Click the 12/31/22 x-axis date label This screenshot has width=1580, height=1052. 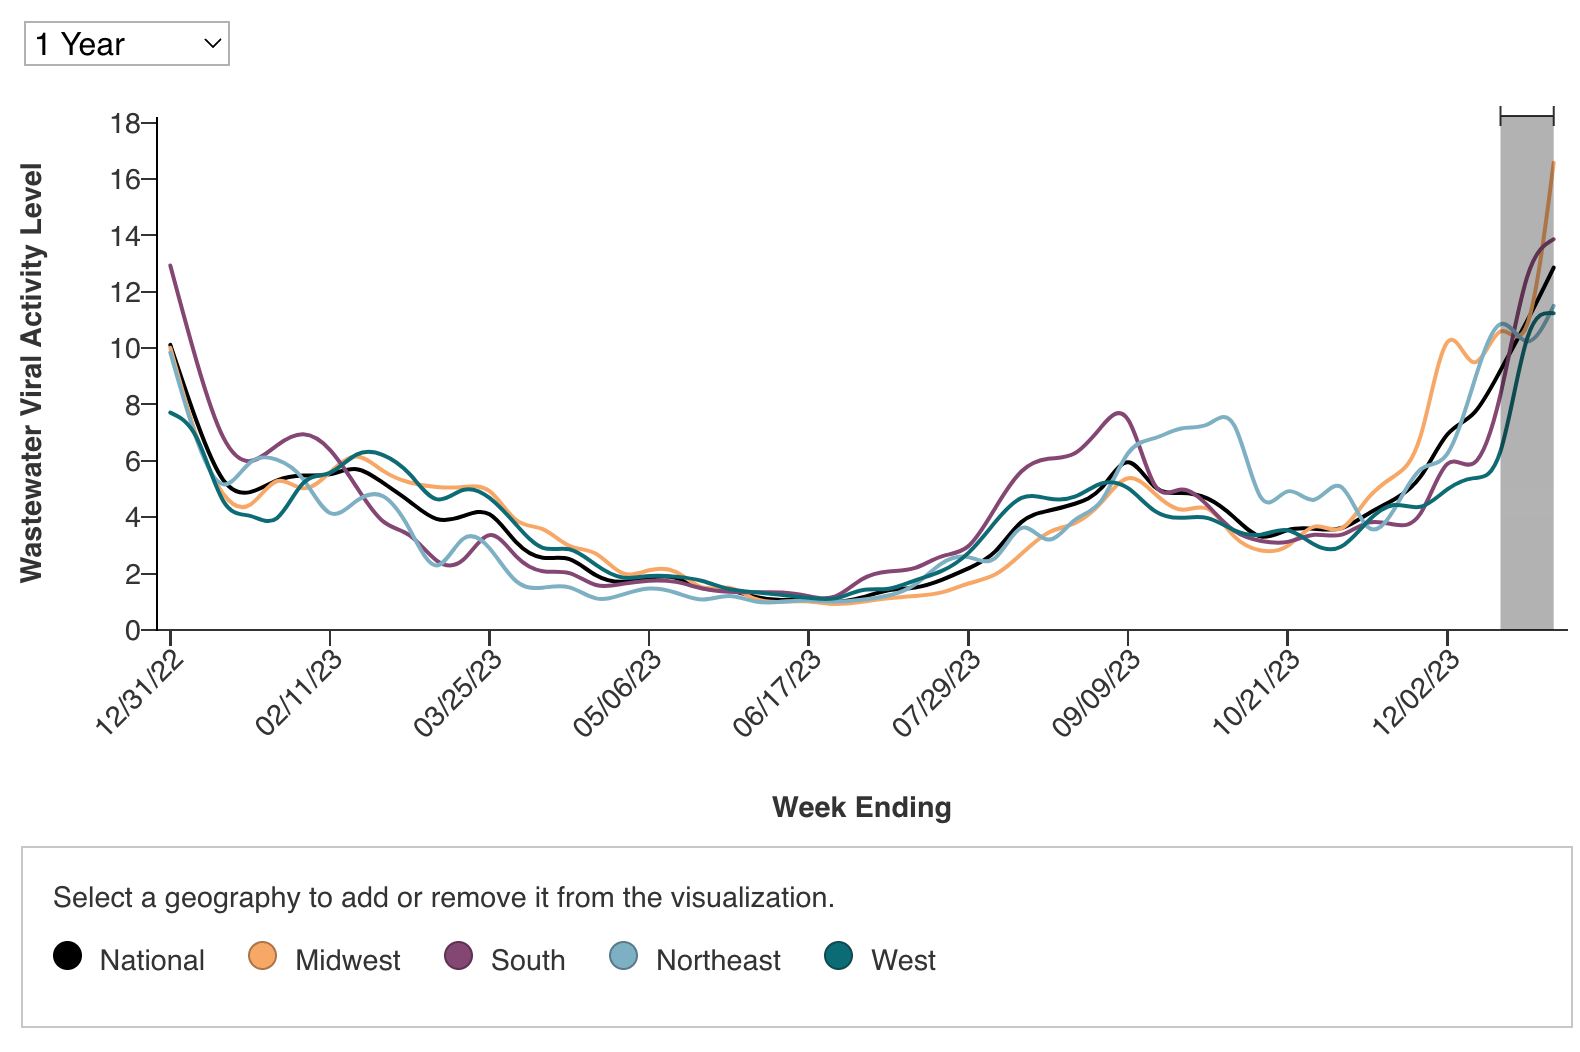click(x=139, y=693)
